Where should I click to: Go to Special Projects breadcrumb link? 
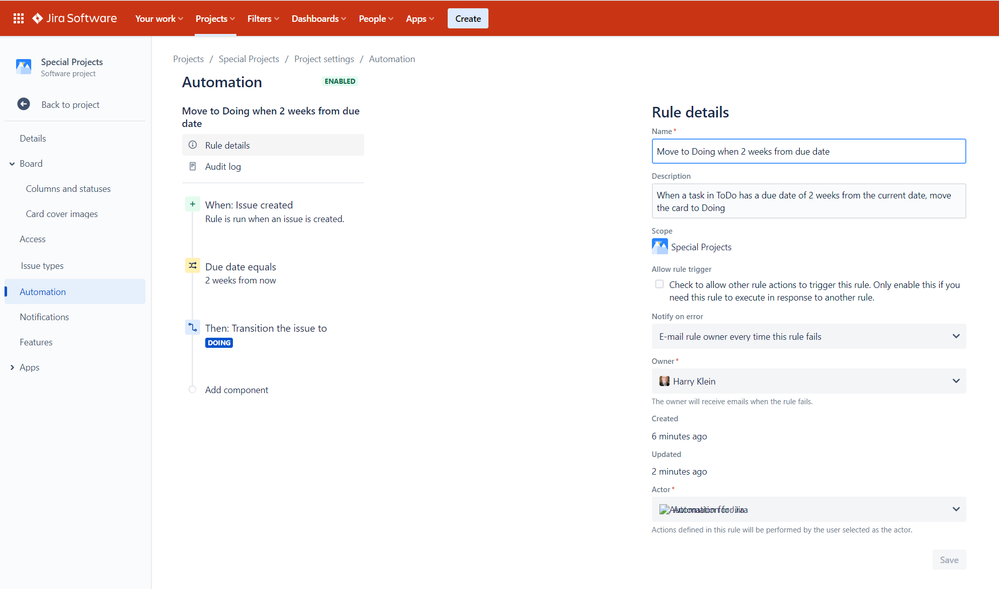coord(248,59)
